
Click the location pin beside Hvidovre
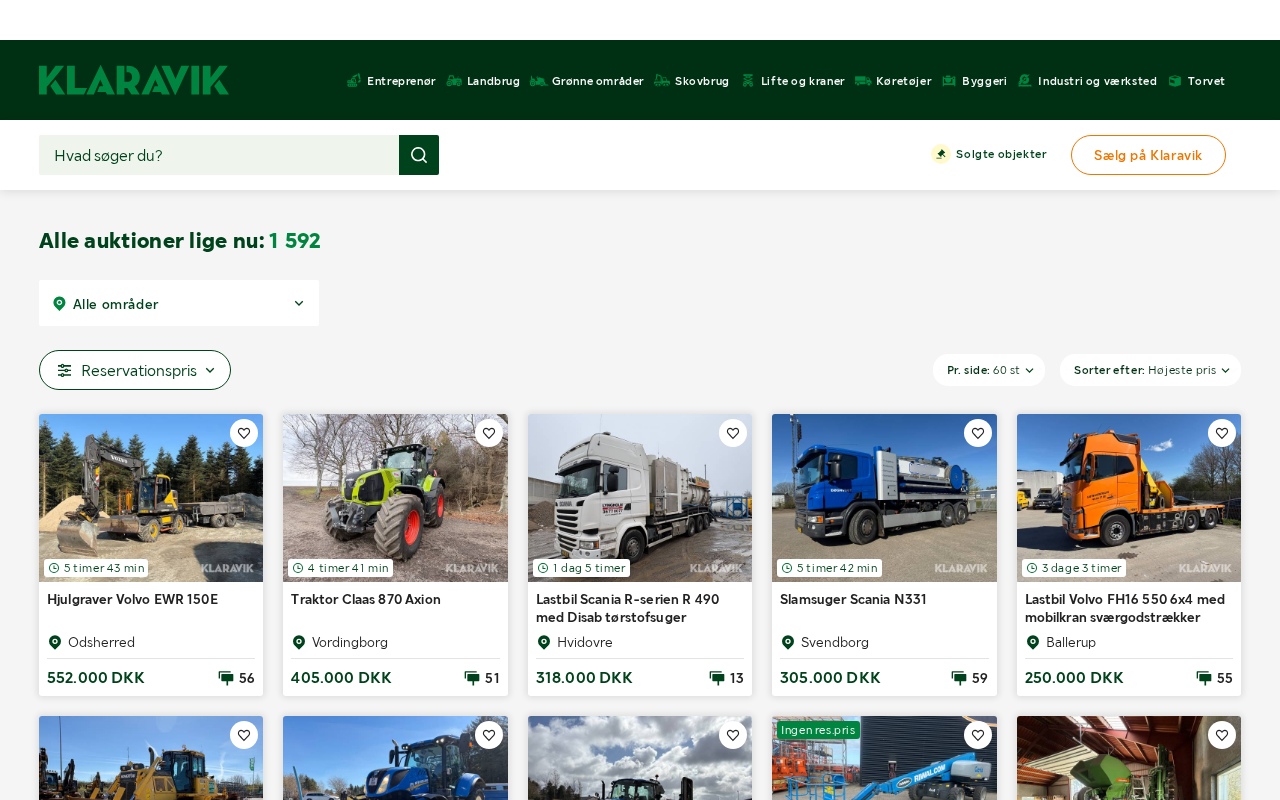click(544, 642)
